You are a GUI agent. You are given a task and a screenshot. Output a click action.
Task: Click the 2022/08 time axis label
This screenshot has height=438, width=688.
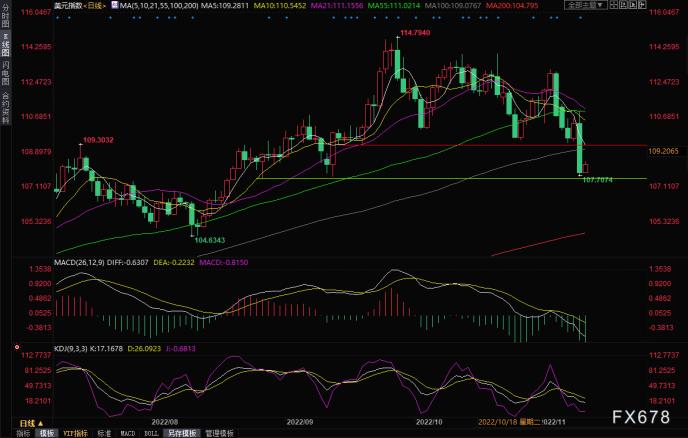165,422
